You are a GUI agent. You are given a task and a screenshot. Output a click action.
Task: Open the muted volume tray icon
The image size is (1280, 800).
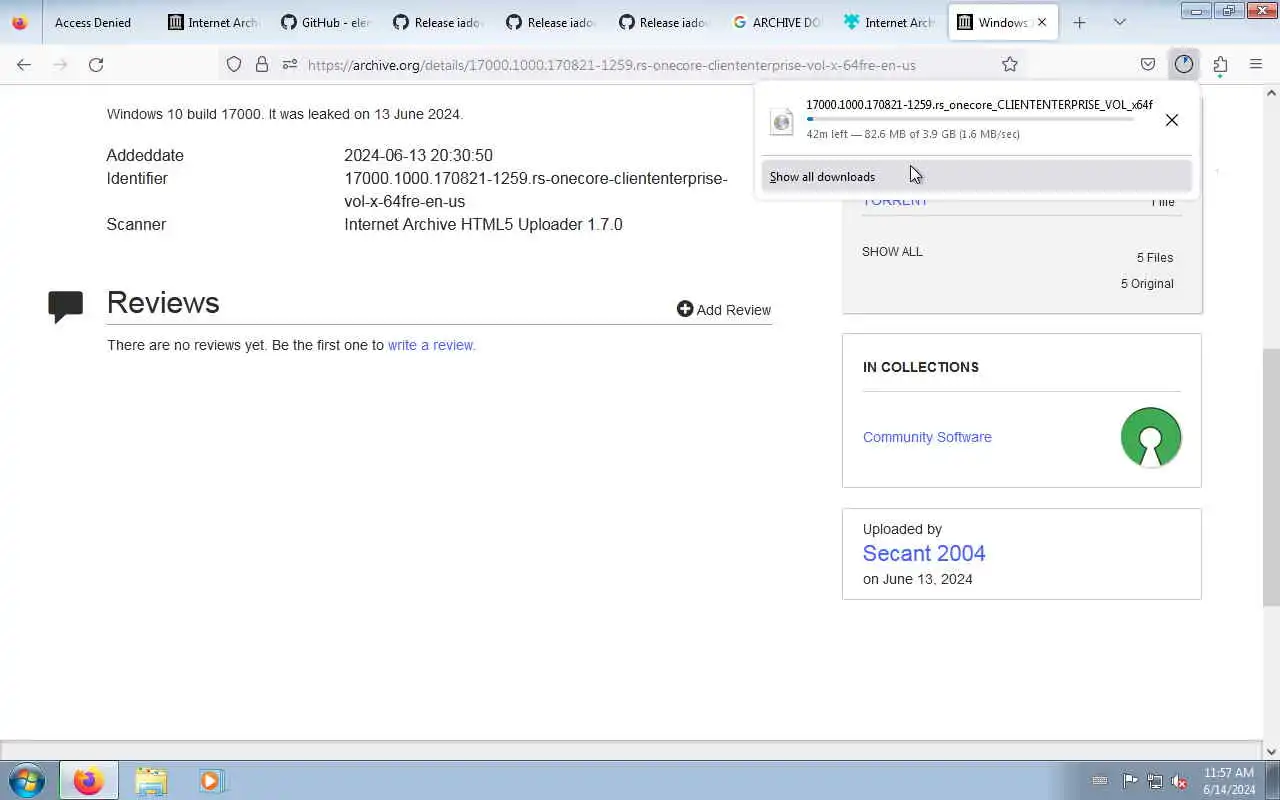click(x=1179, y=781)
